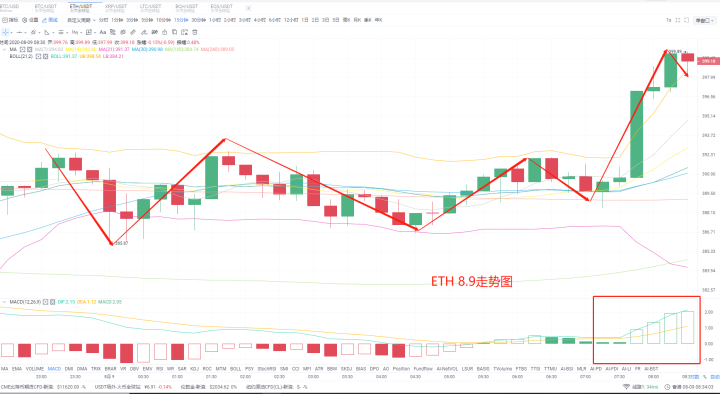The height and width of the screenshot is (394, 720).
Task: Select the parallel channel drawing tool
Action: pos(34,32)
